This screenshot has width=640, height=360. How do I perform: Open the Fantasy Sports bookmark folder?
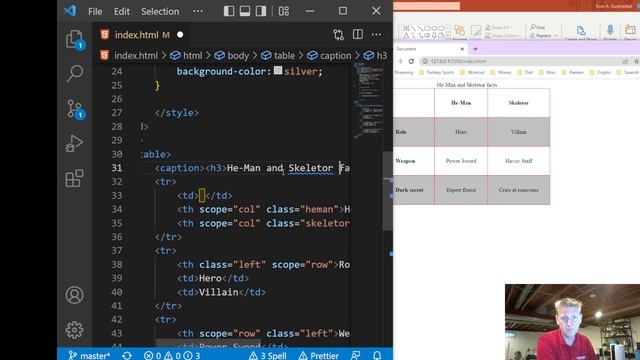(437, 72)
